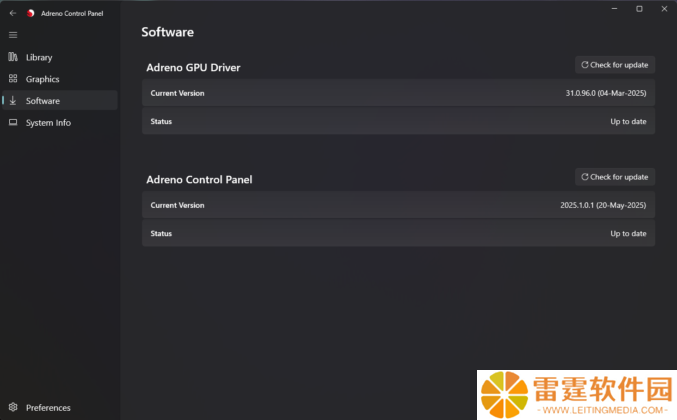Click driver version 31.0.96.0 (04-Mar-2025)
Screen dimensions: 677x420
pos(606,93)
